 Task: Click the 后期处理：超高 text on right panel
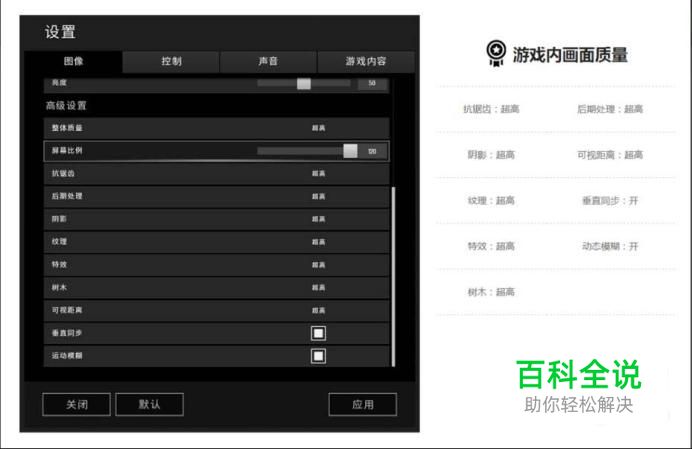click(610, 109)
